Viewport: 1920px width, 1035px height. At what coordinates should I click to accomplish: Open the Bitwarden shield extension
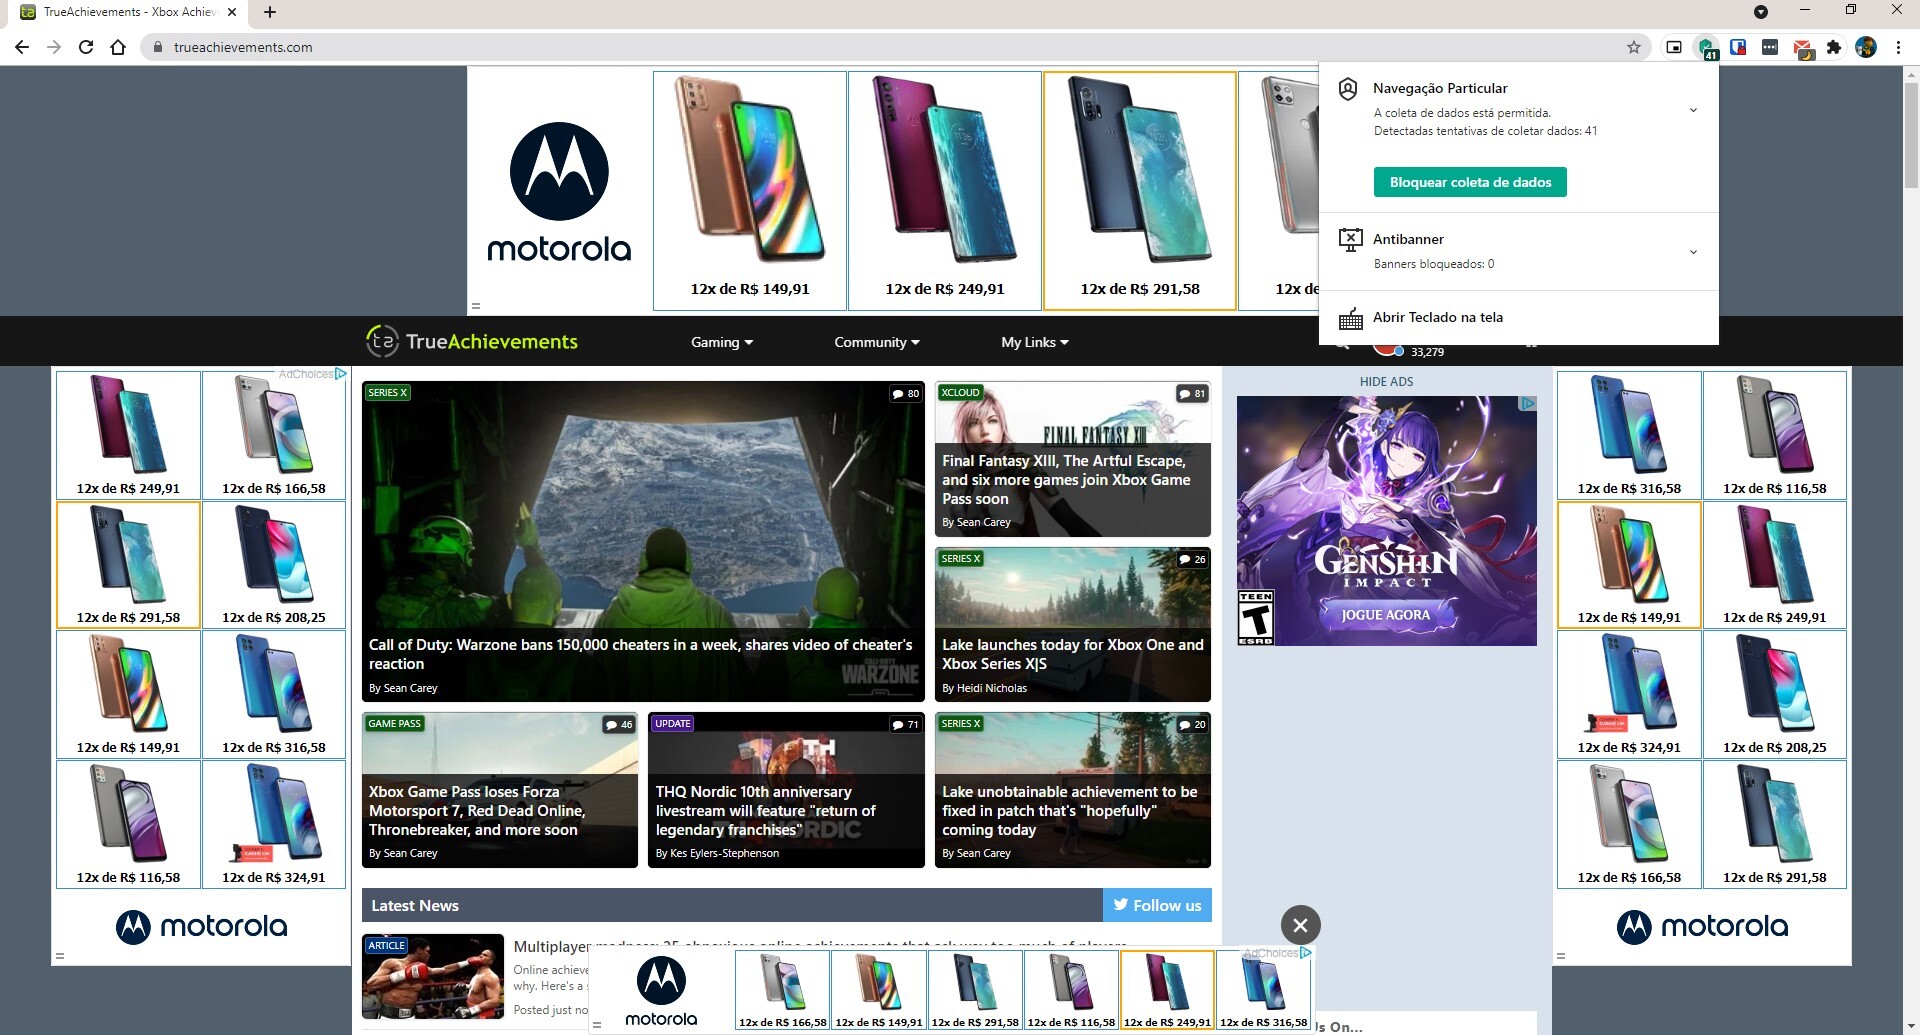[x=1738, y=47]
